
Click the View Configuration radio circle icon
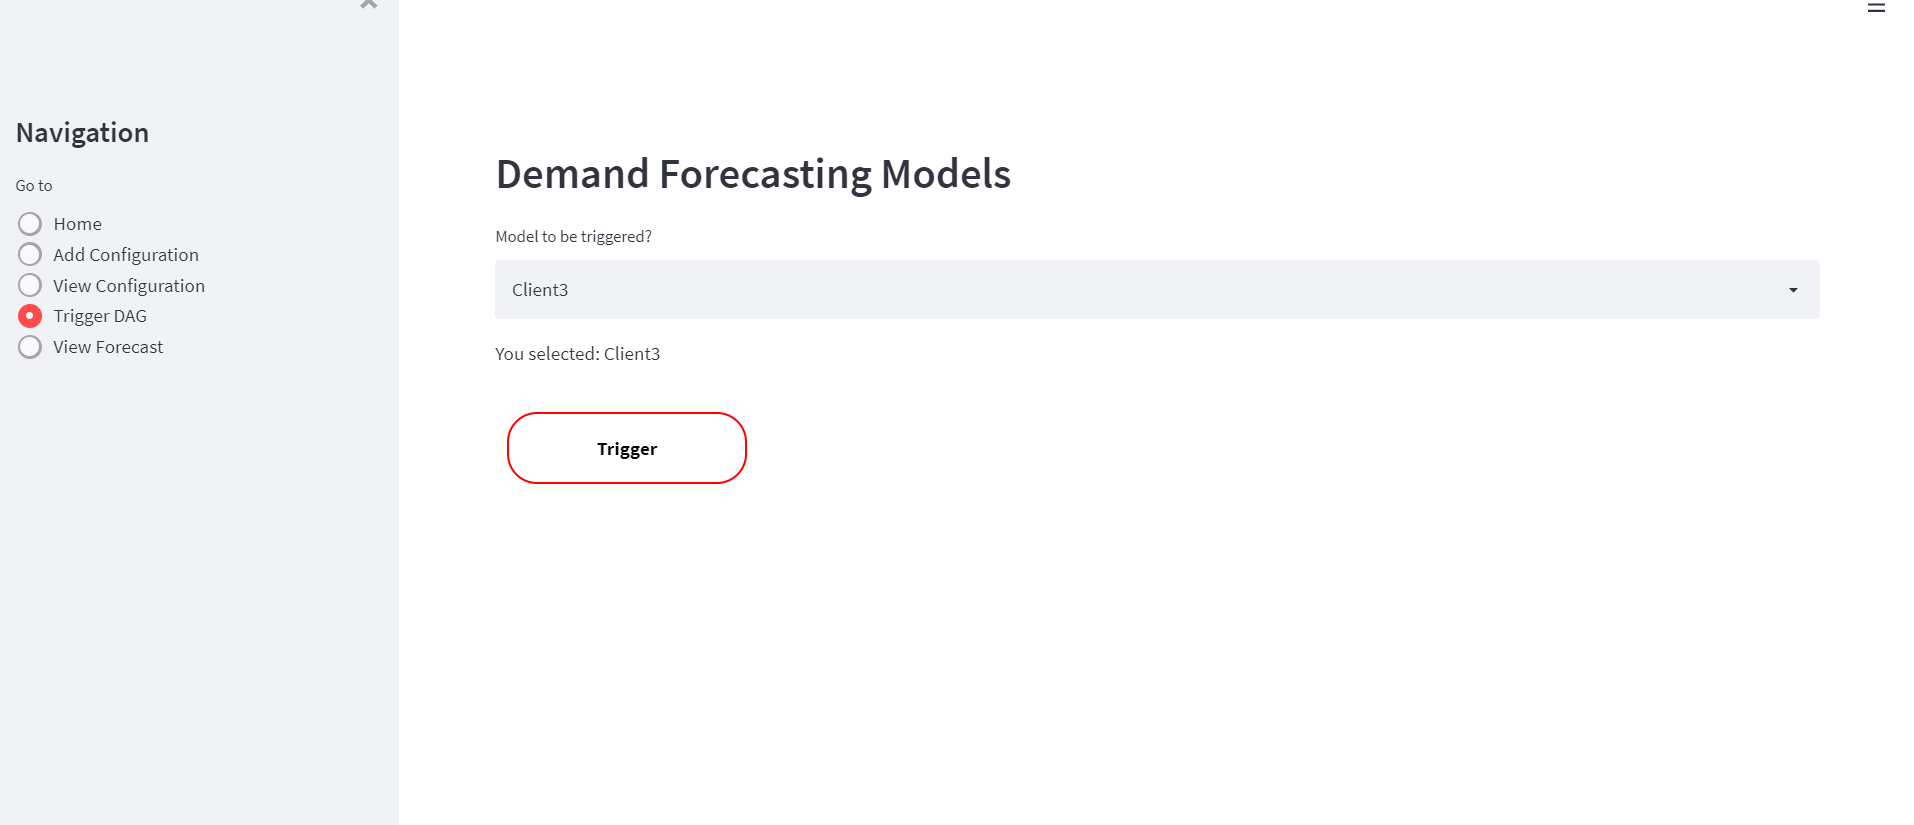29,285
